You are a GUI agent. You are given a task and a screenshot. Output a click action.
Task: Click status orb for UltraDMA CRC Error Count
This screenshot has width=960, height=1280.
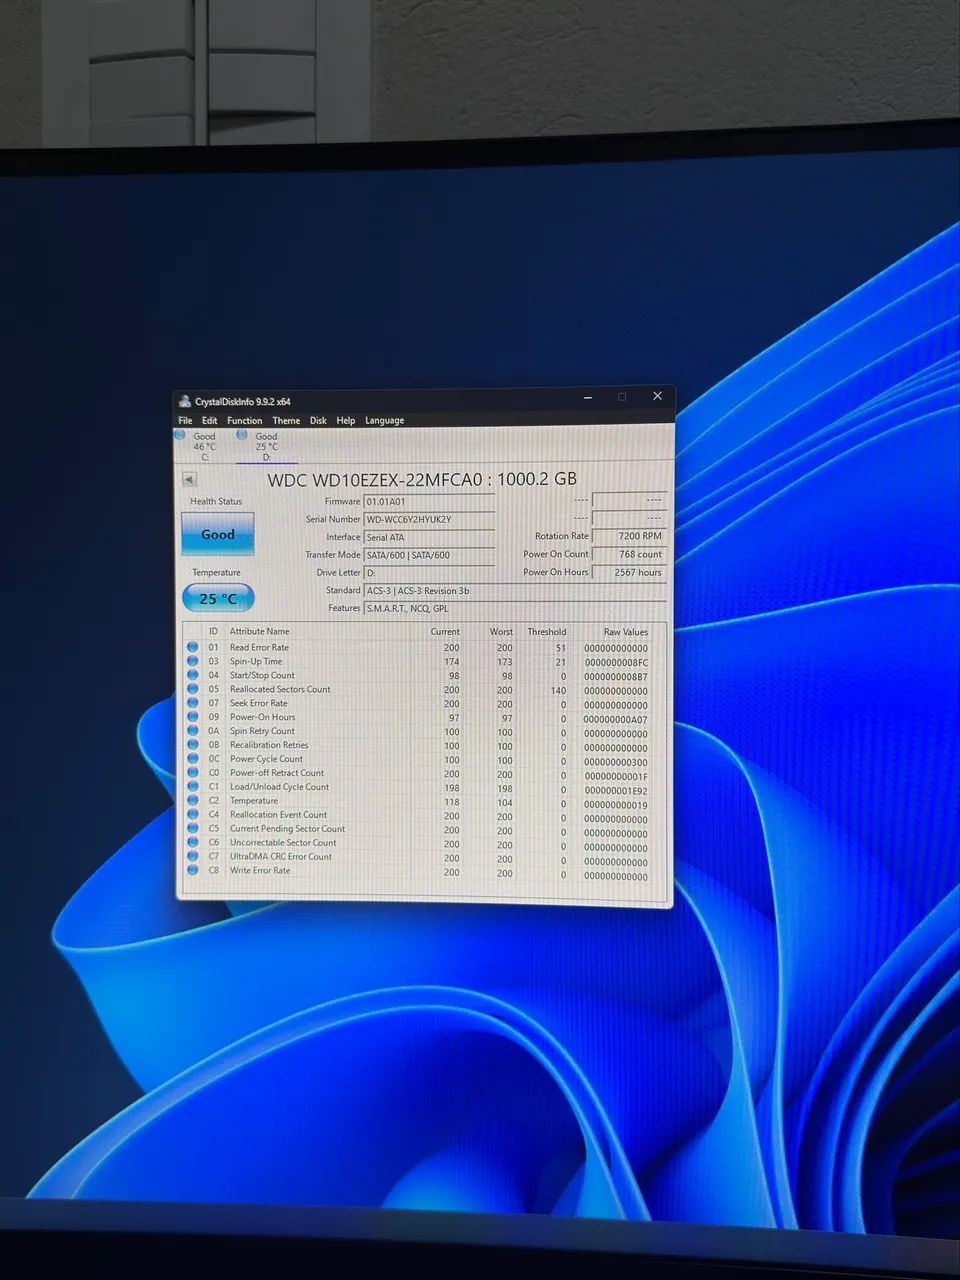[192, 857]
